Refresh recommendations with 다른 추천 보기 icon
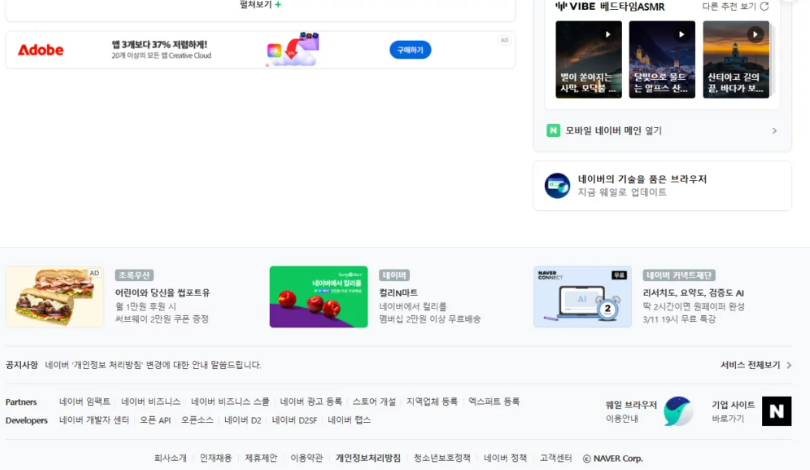 (765, 6)
